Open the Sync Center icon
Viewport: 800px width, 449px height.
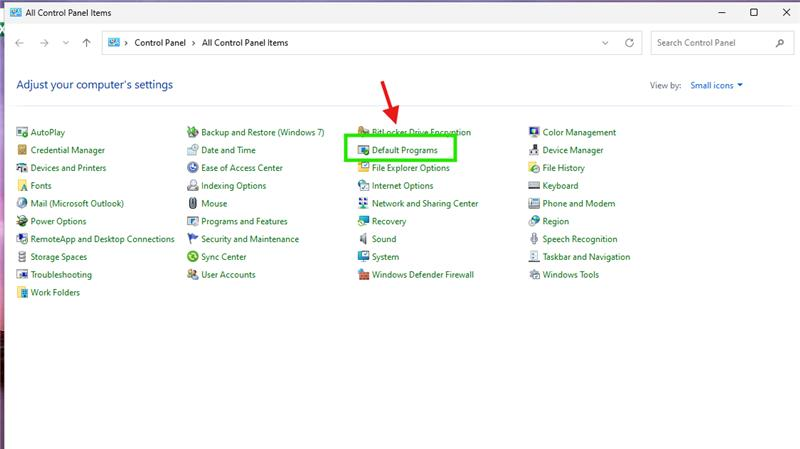pyautogui.click(x=192, y=257)
